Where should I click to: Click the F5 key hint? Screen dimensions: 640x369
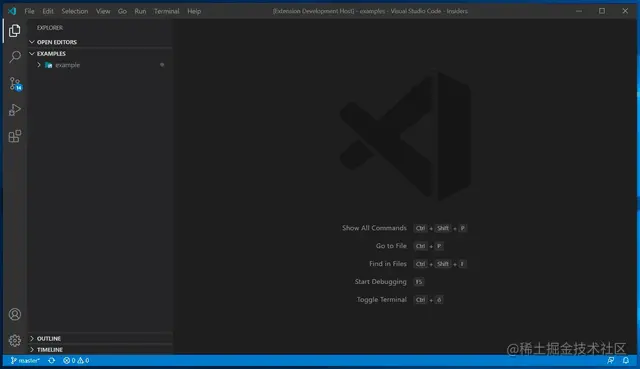pos(419,282)
